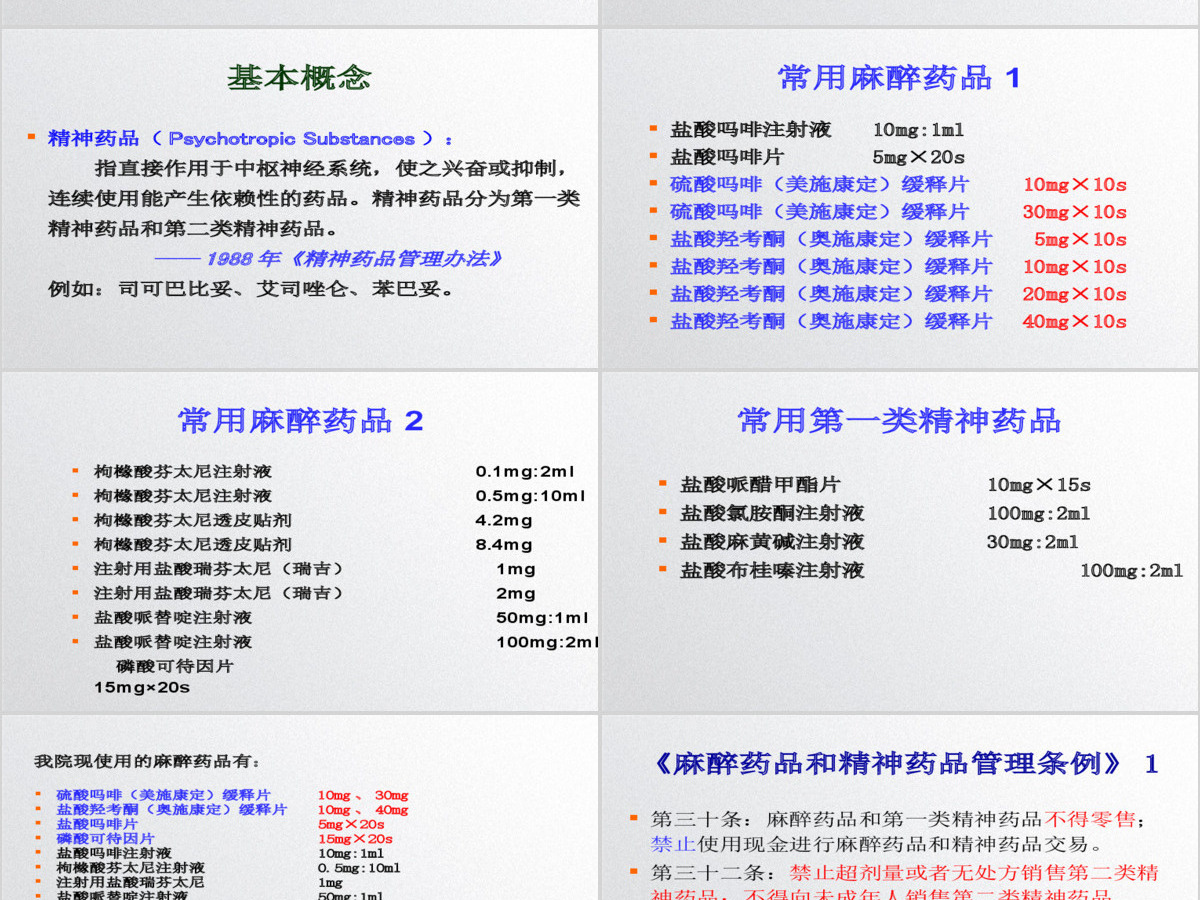Click the 15mg×20s line in 常用麻醉药品 2
This screenshot has height=900, width=1200.
coord(142,688)
